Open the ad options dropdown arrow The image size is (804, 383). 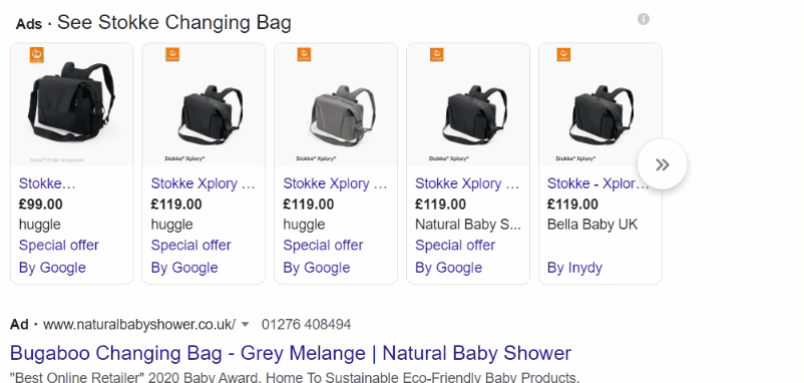click(245, 324)
